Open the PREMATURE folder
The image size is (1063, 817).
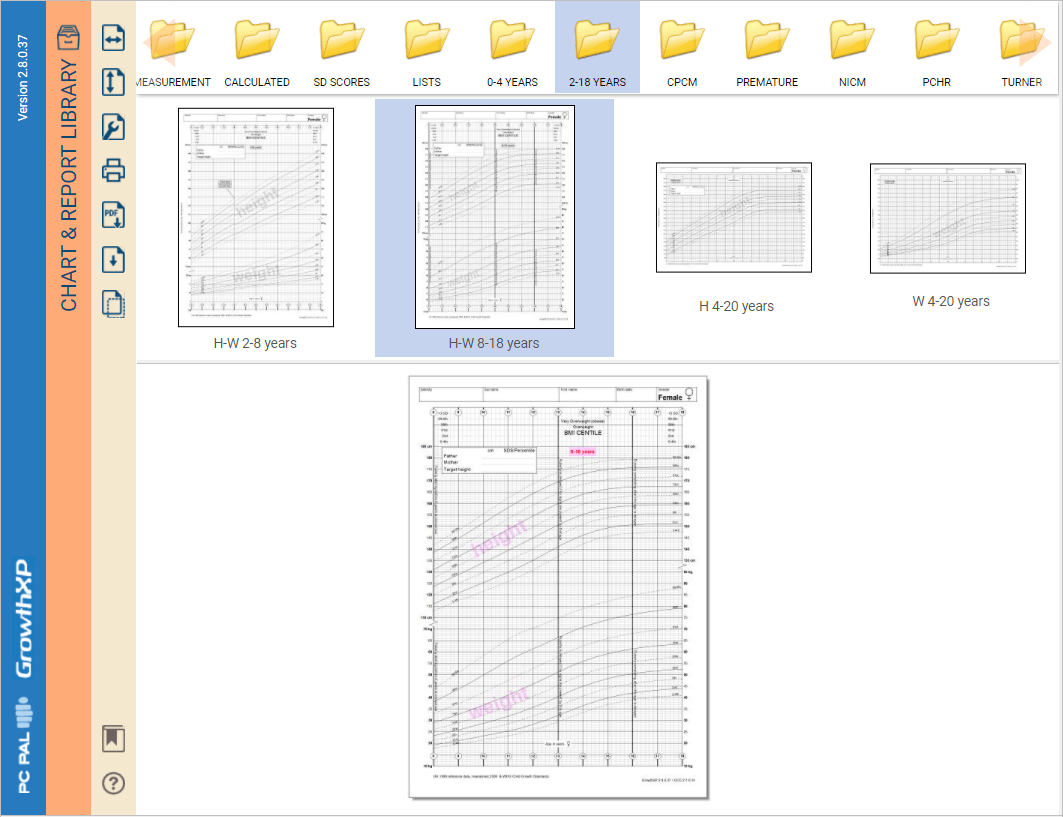tap(767, 53)
